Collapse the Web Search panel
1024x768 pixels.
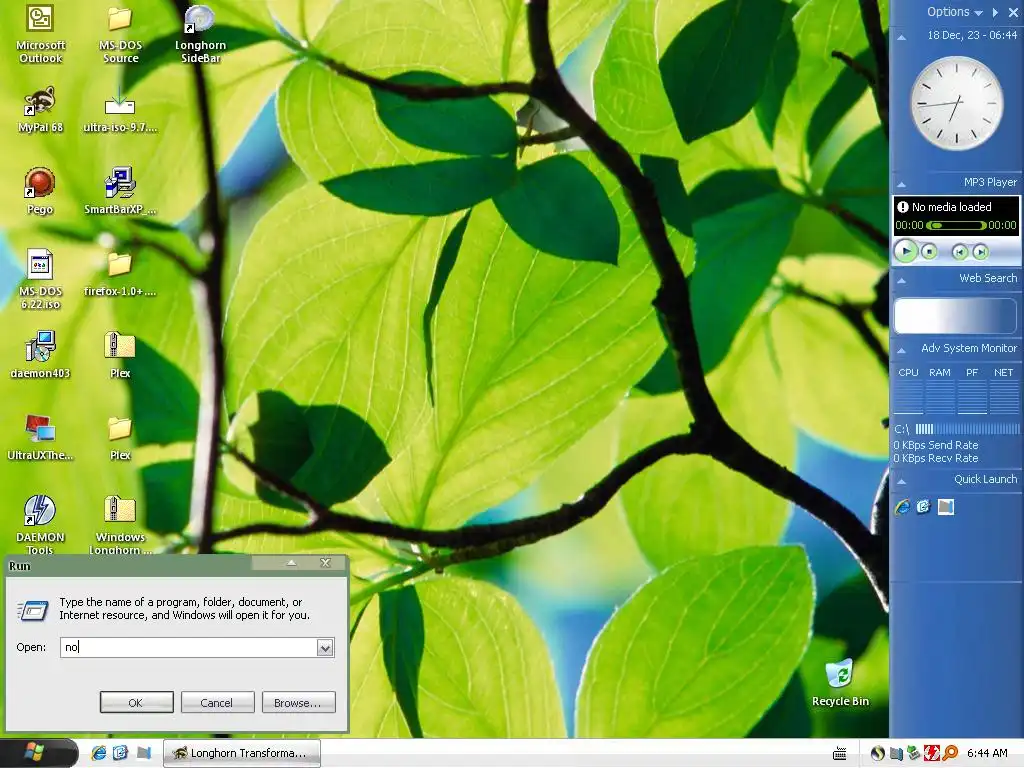pos(902,280)
